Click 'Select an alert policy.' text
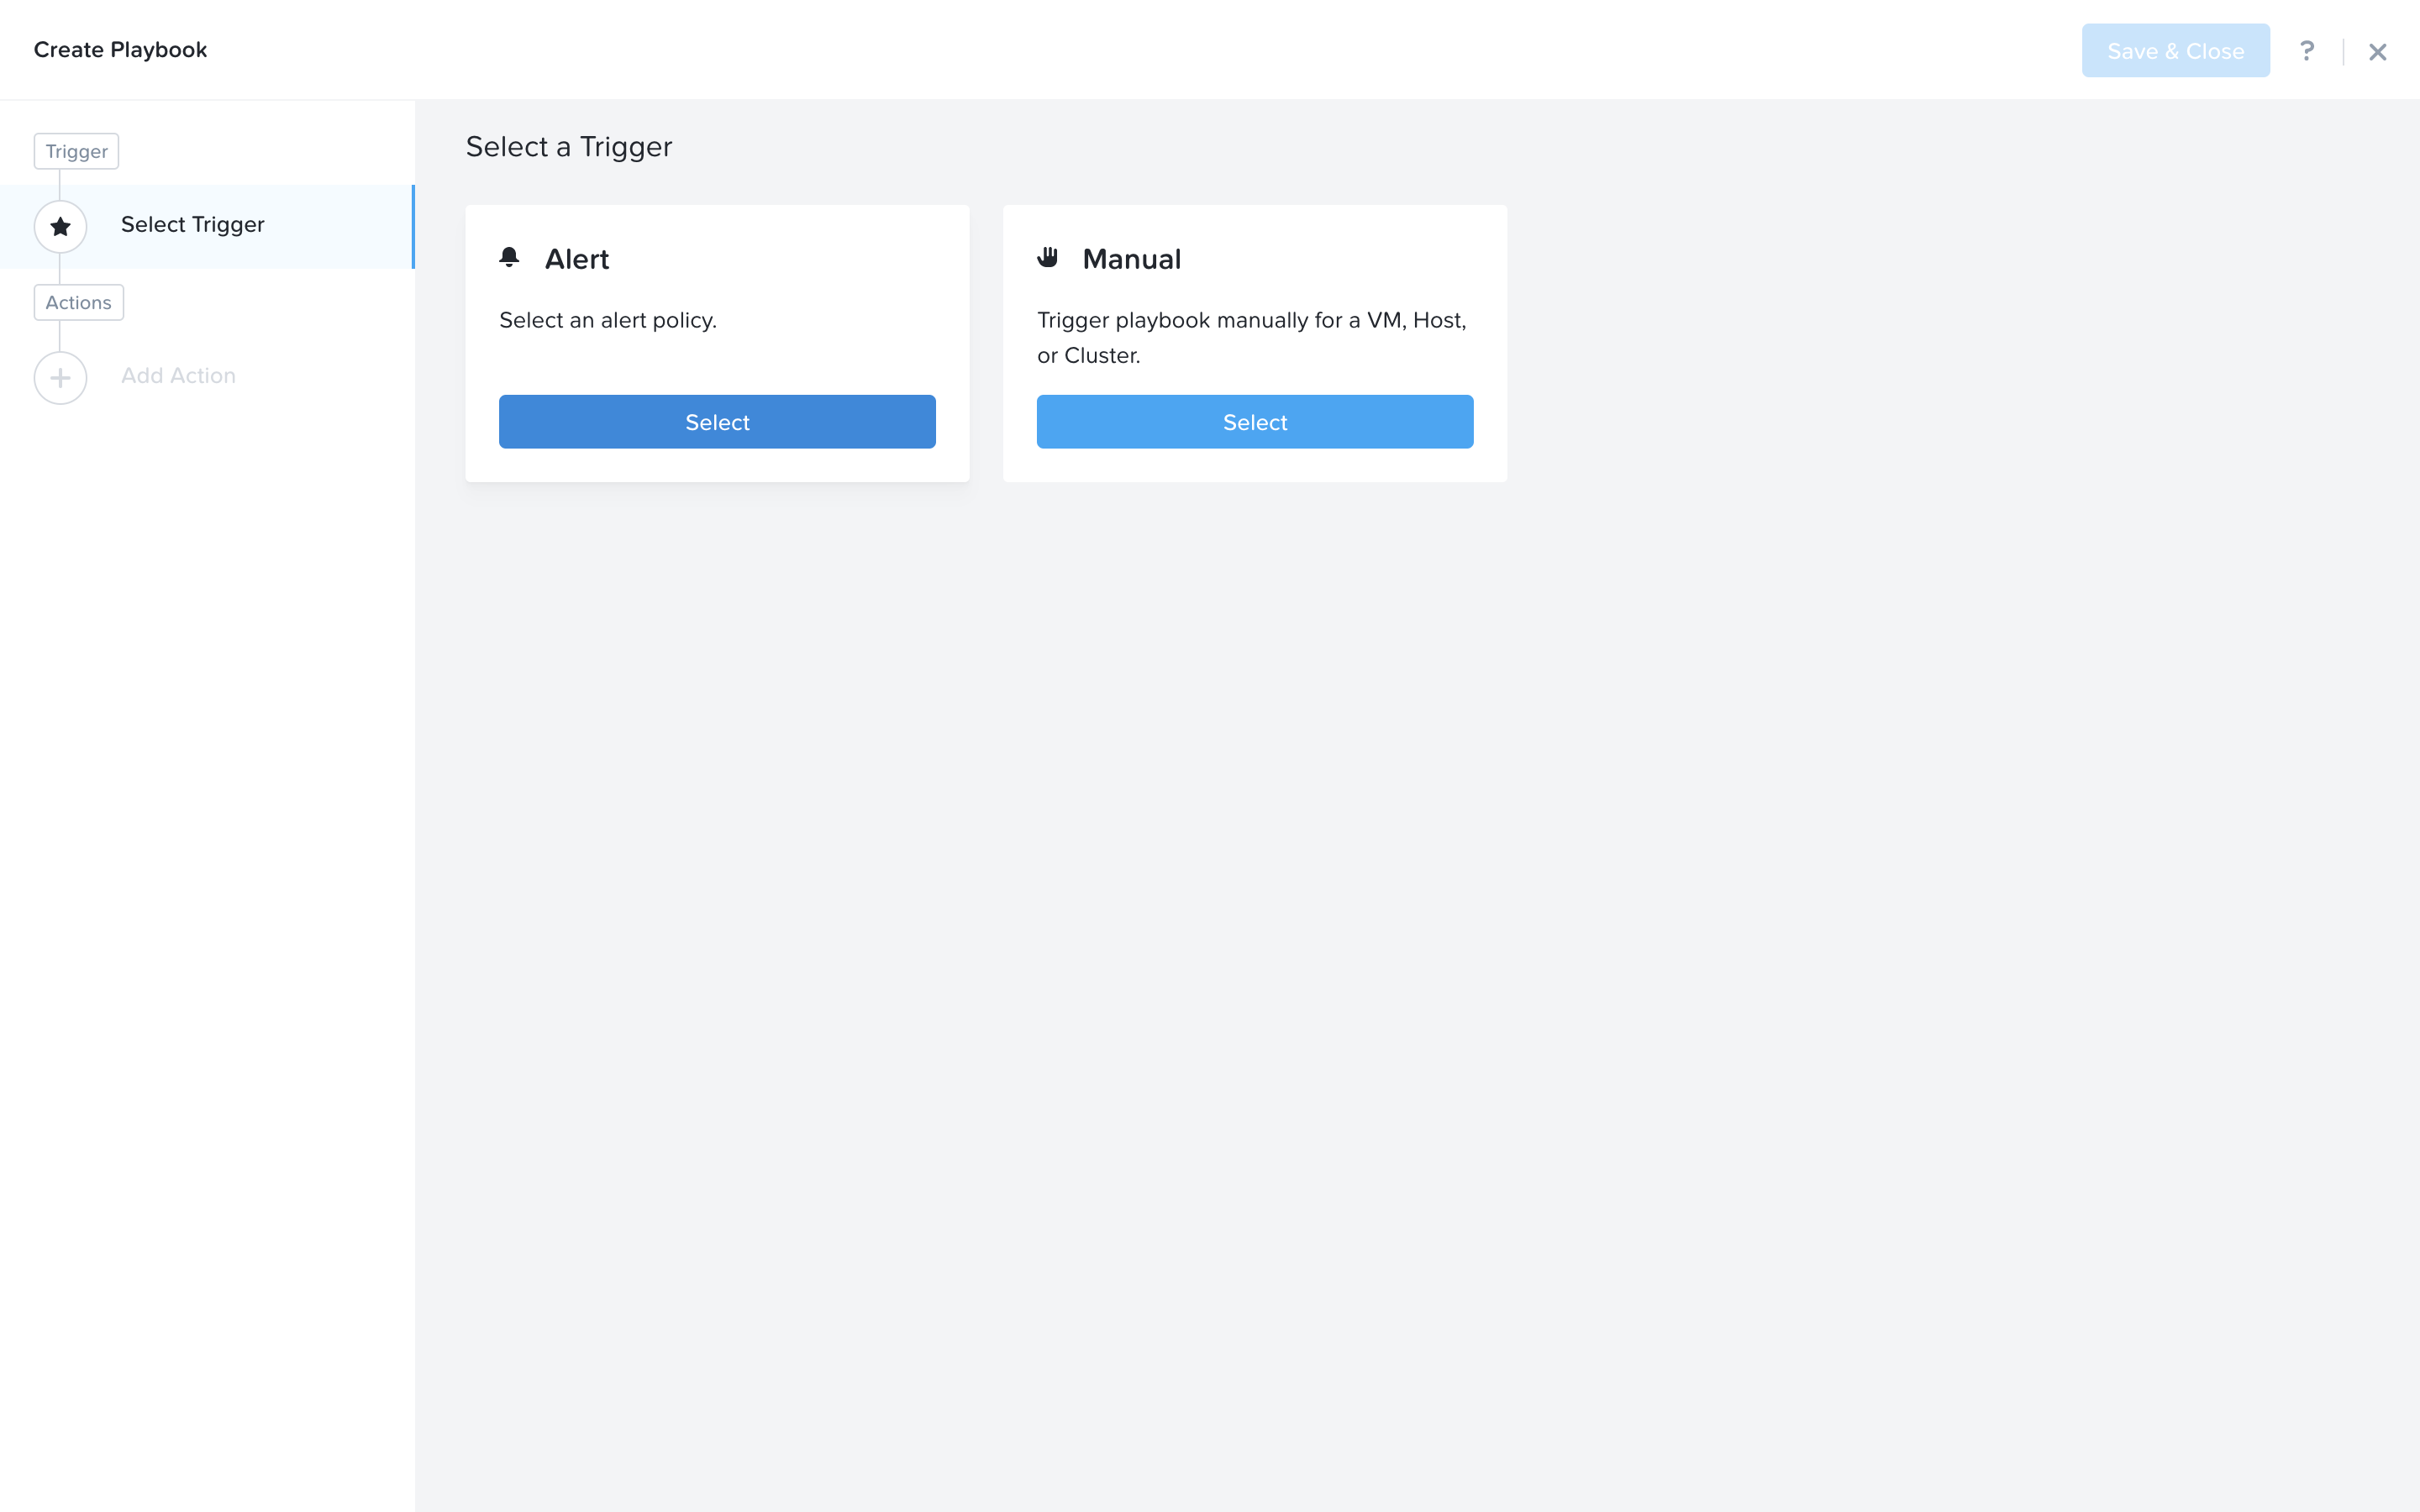Image resolution: width=2420 pixels, height=1512 pixels. pos(607,320)
